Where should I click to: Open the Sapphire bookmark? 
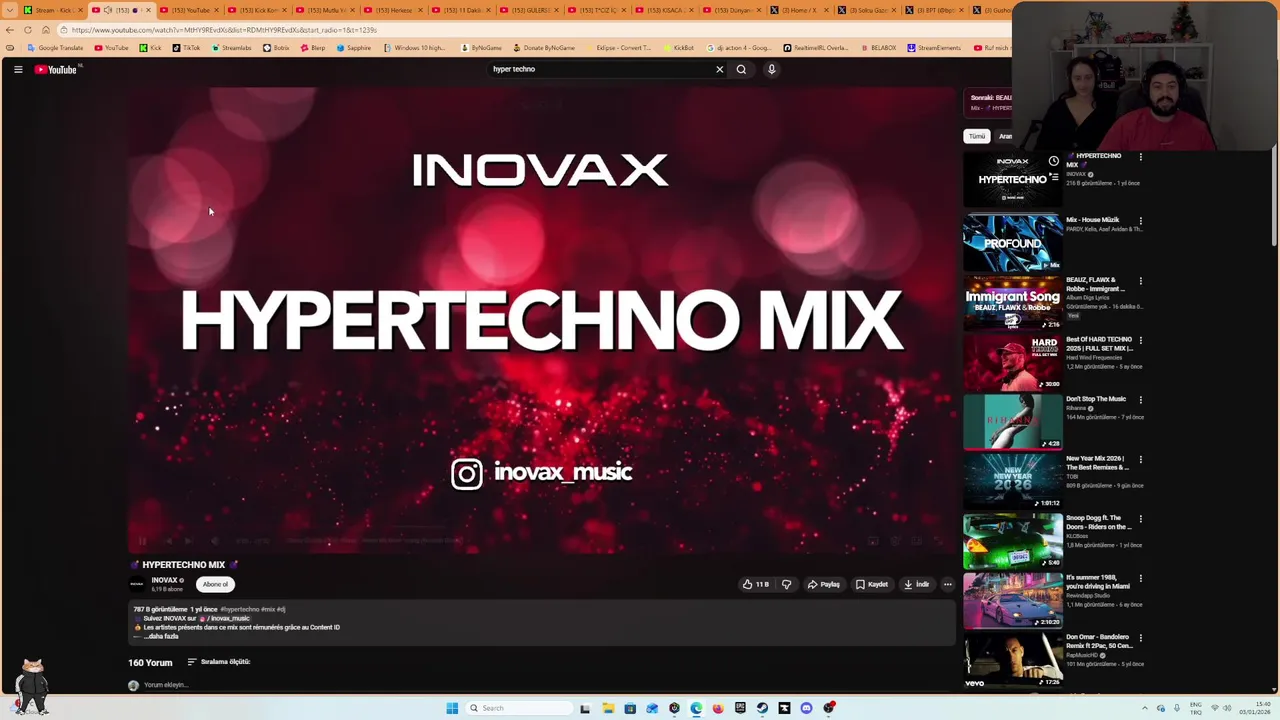[x=354, y=48]
